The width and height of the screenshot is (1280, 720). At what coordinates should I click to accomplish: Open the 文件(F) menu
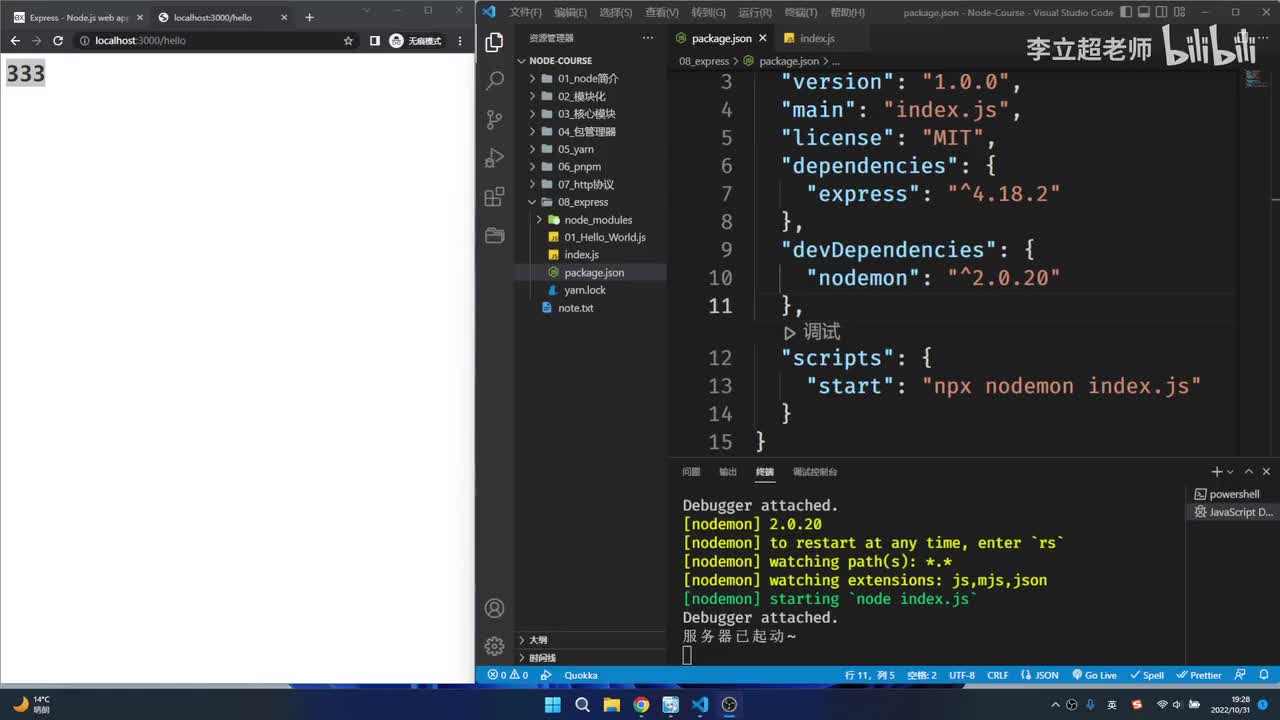(525, 12)
